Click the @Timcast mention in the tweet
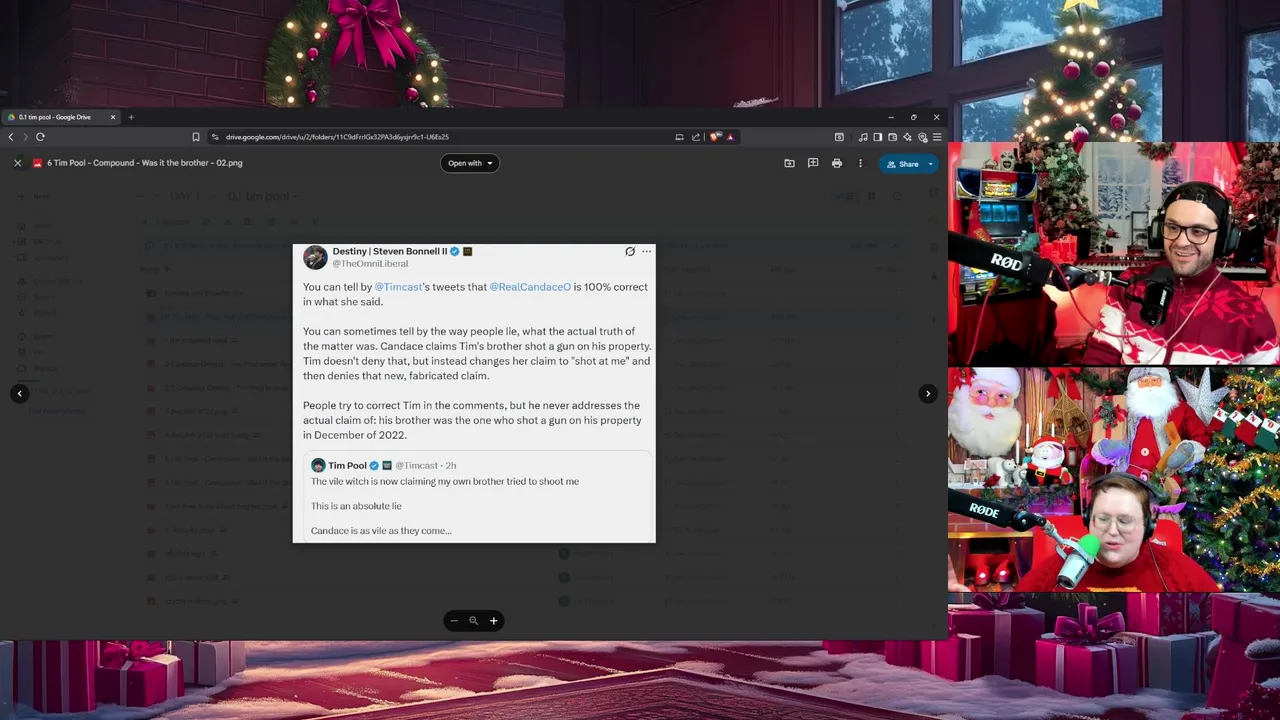Image resolution: width=1280 pixels, height=720 pixels. point(398,287)
